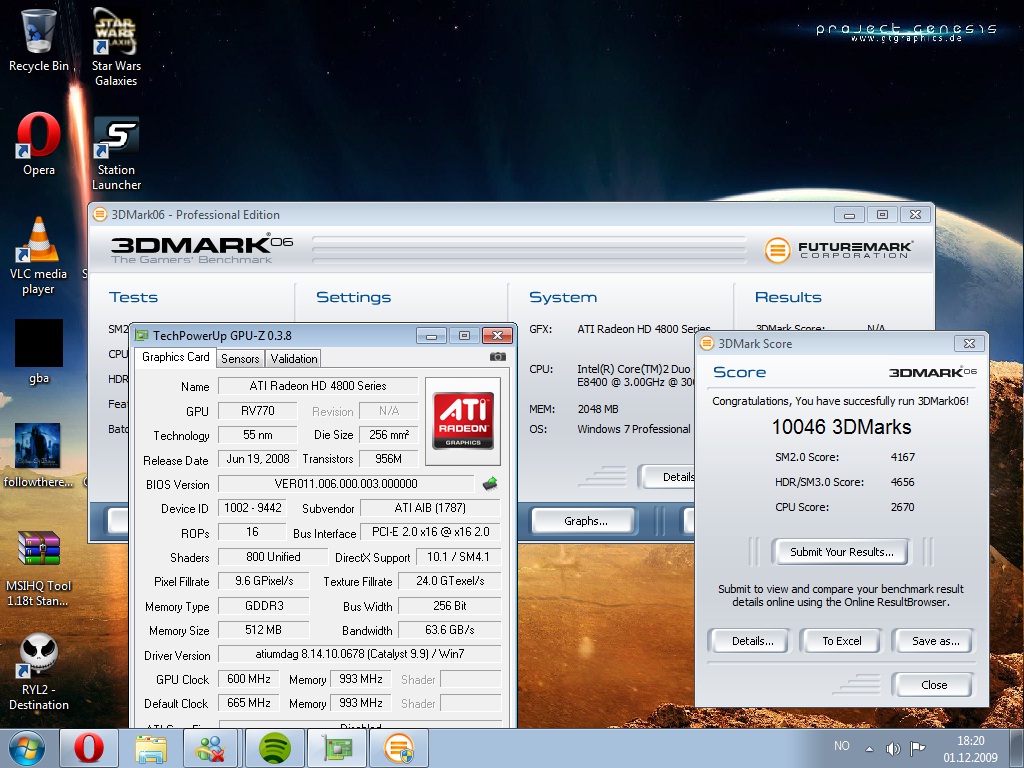Open the gba desktop icon
1024x768 pixels.
(39, 351)
